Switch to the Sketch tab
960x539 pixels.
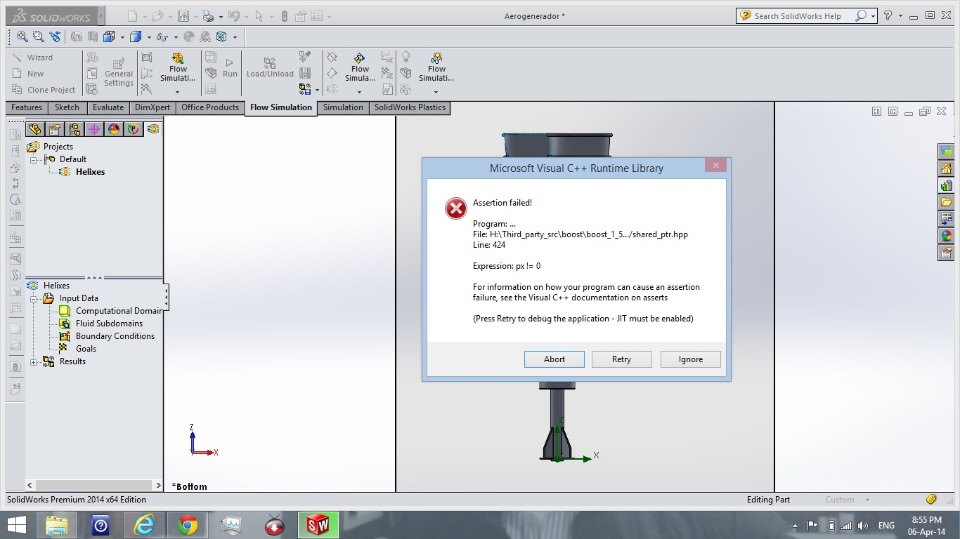[67, 107]
